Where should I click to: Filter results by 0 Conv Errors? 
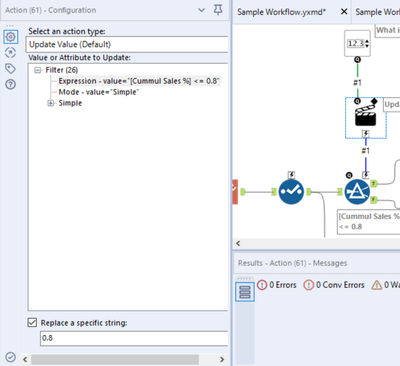coord(334,285)
